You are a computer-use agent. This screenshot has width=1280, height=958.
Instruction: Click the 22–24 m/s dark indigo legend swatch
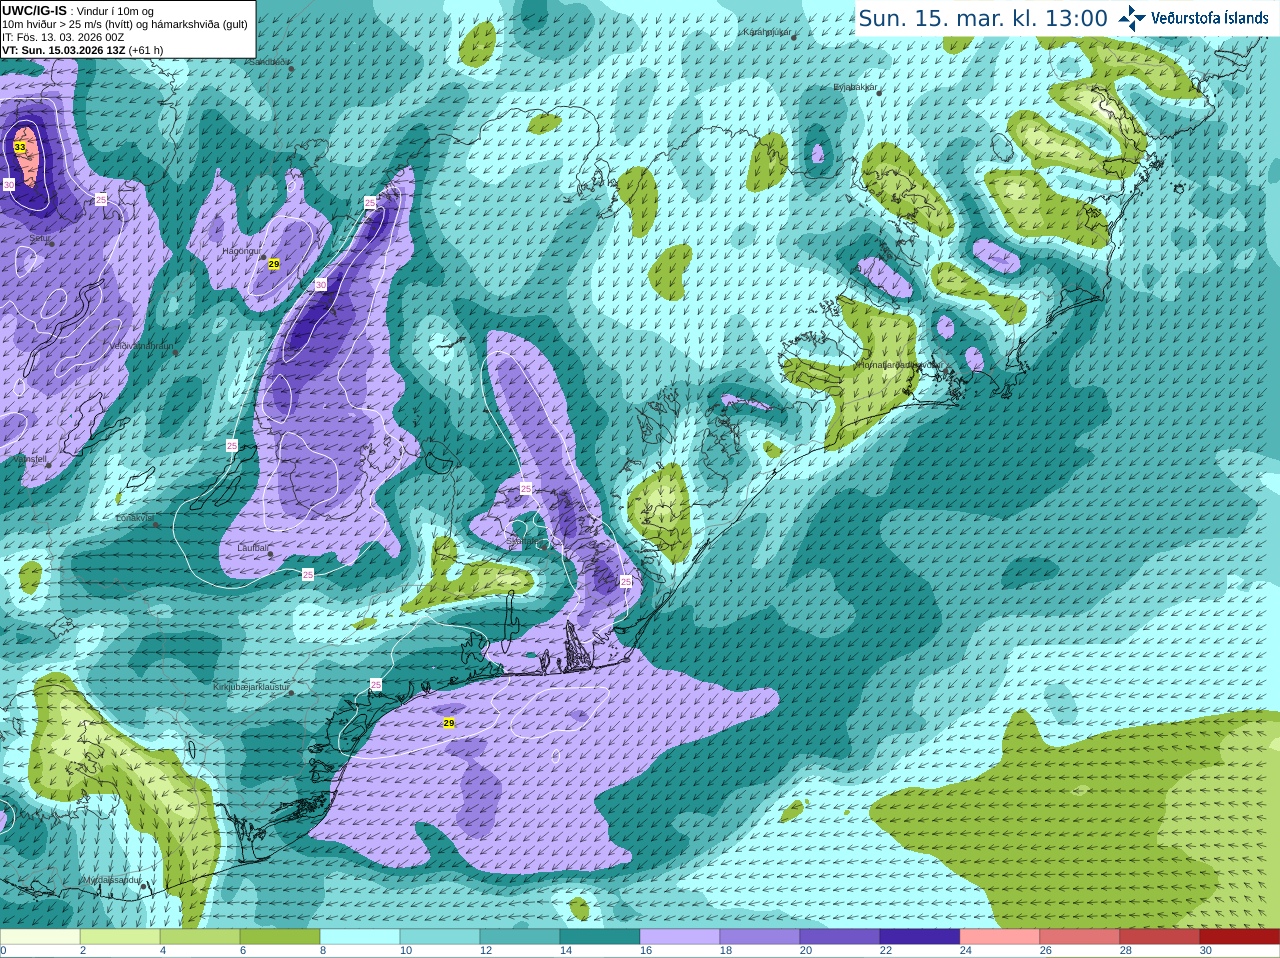coord(920,937)
